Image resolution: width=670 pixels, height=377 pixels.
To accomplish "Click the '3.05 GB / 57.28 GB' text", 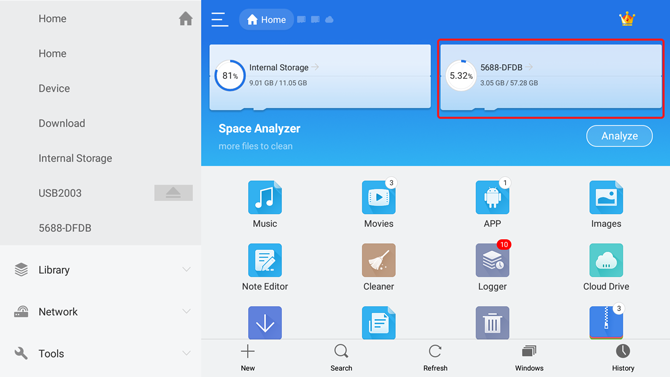I will [x=509, y=83].
